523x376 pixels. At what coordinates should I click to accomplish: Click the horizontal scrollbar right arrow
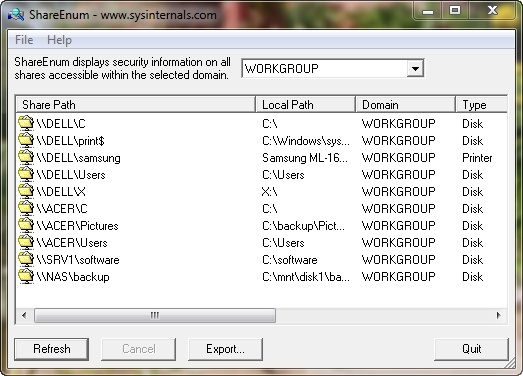pos(499,315)
